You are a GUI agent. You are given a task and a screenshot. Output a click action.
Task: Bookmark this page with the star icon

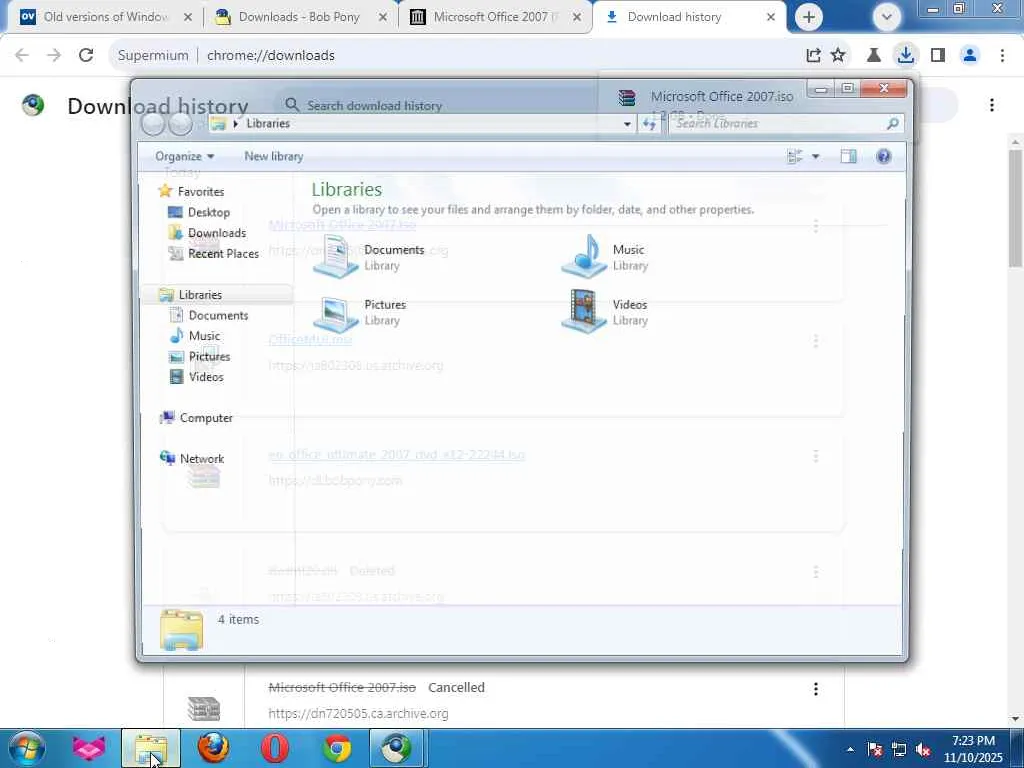click(x=838, y=55)
